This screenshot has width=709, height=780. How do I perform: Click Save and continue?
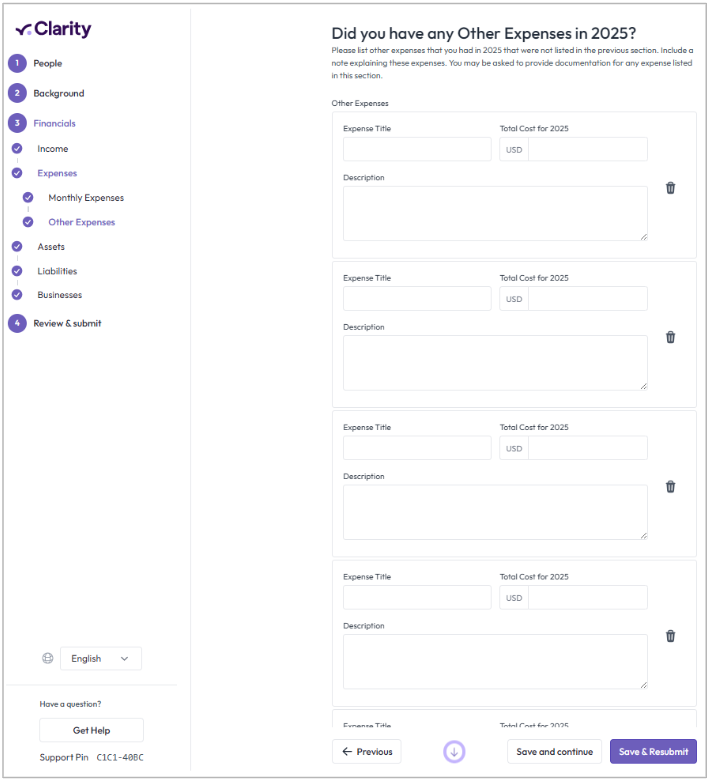pos(554,752)
